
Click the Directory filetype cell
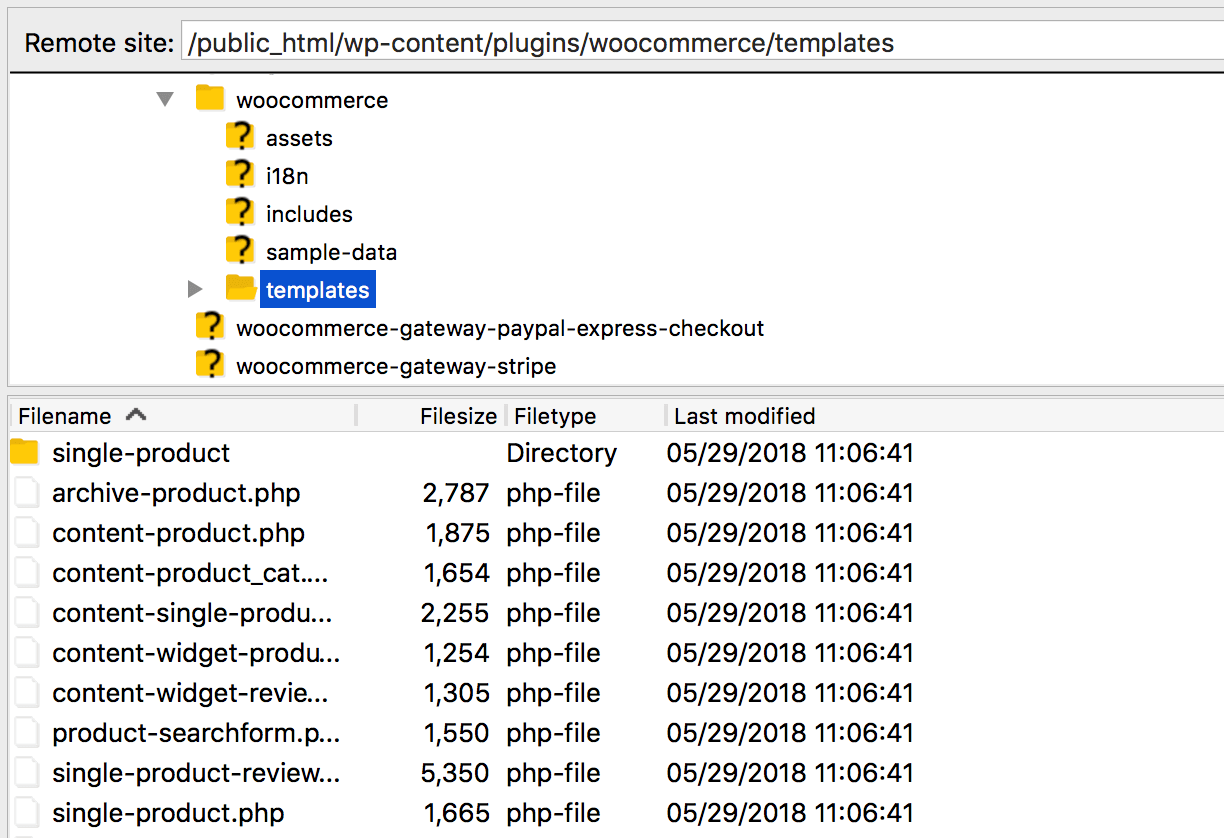pos(562,453)
